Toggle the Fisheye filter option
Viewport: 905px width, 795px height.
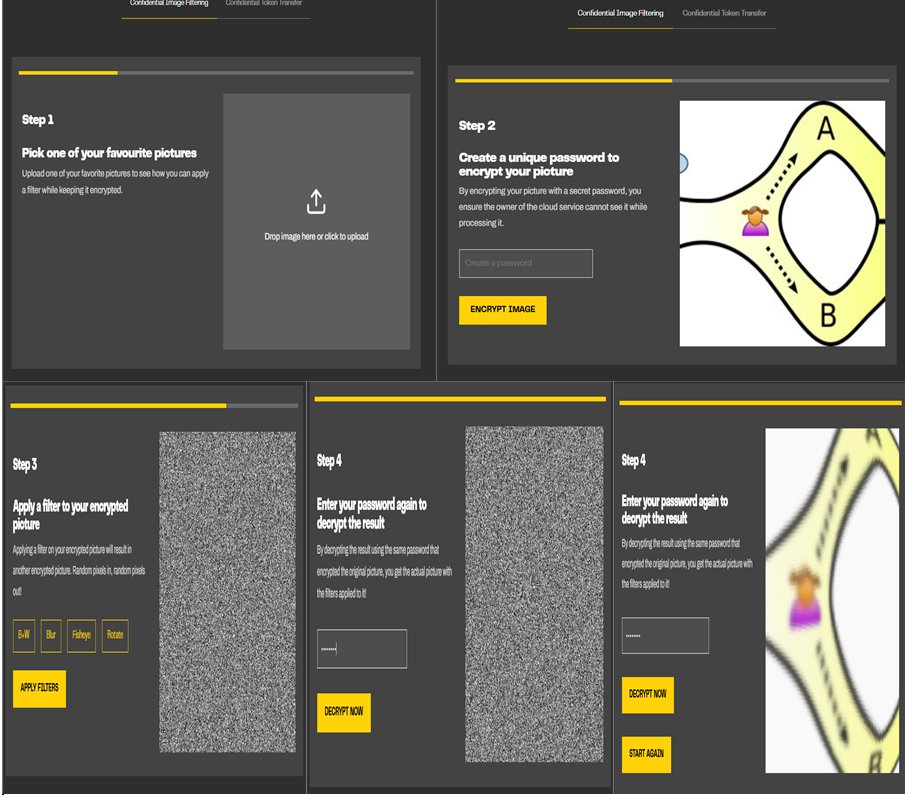81,636
